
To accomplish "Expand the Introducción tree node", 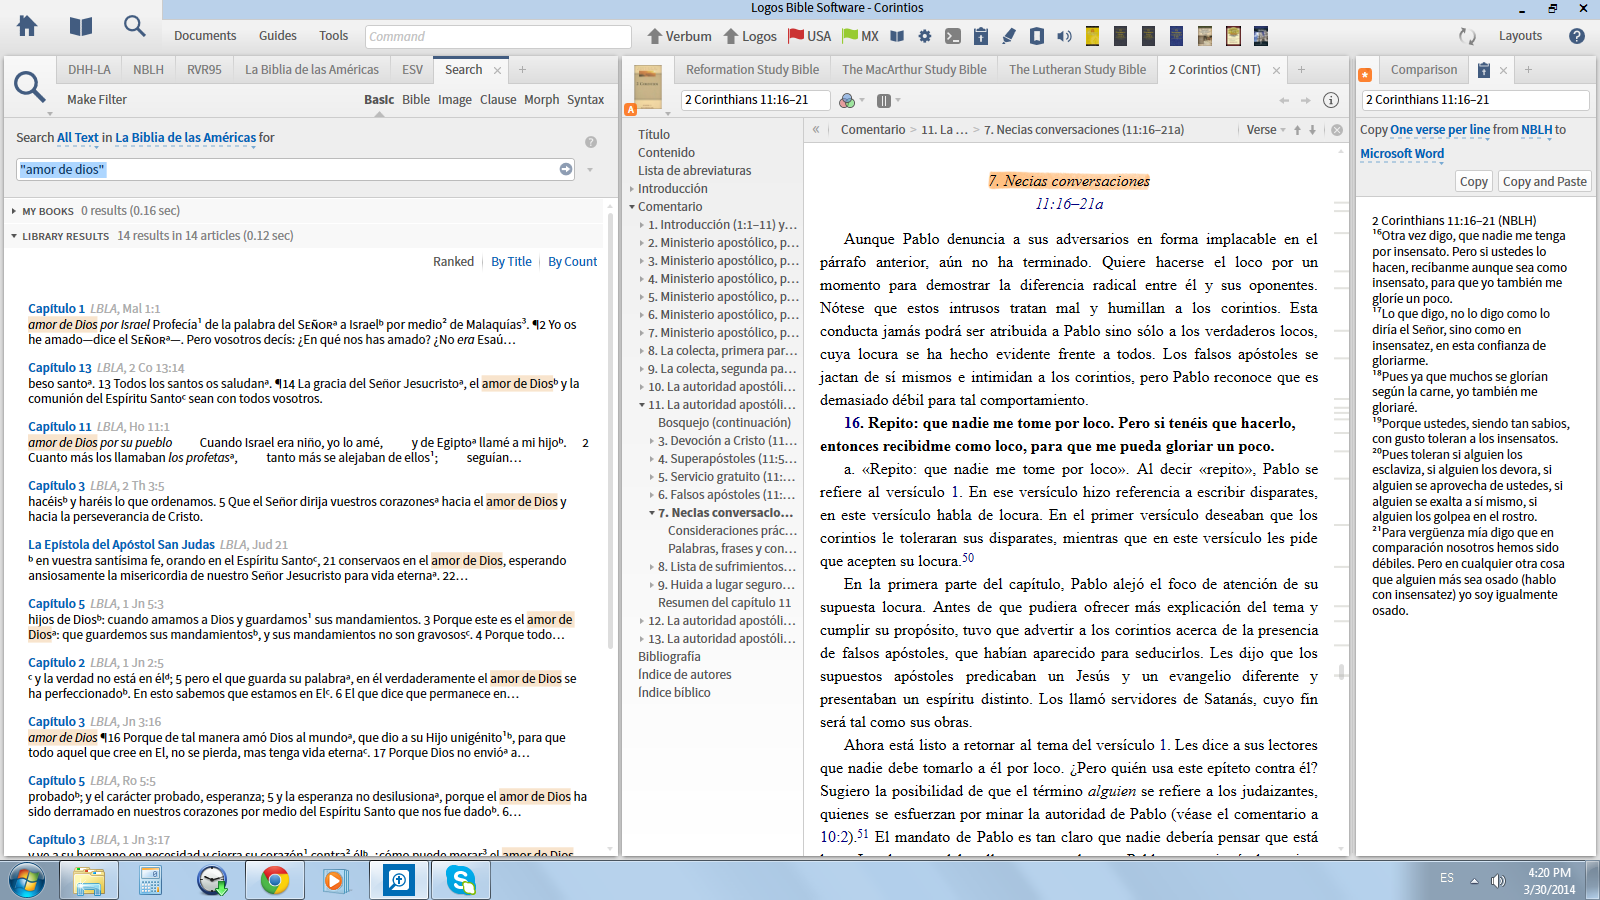I will pyautogui.click(x=632, y=189).
